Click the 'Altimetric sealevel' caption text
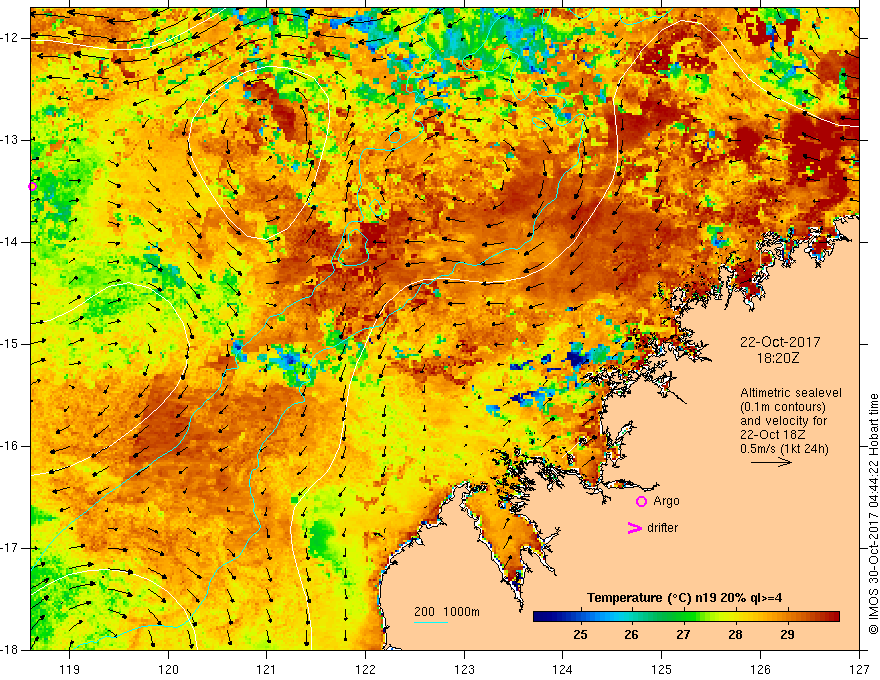This screenshot has width=880, height=680. [791, 393]
